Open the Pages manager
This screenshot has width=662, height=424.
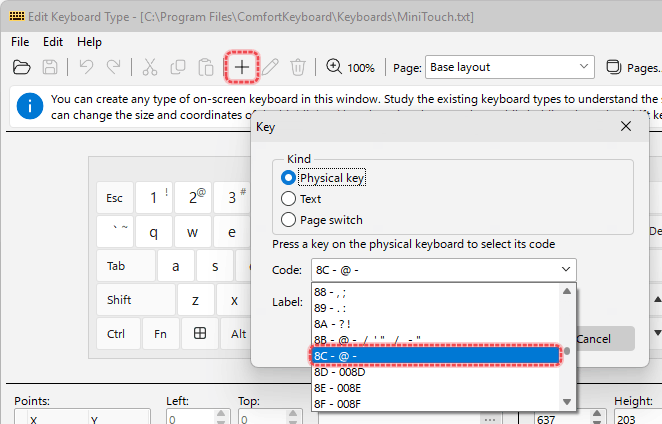[632, 68]
